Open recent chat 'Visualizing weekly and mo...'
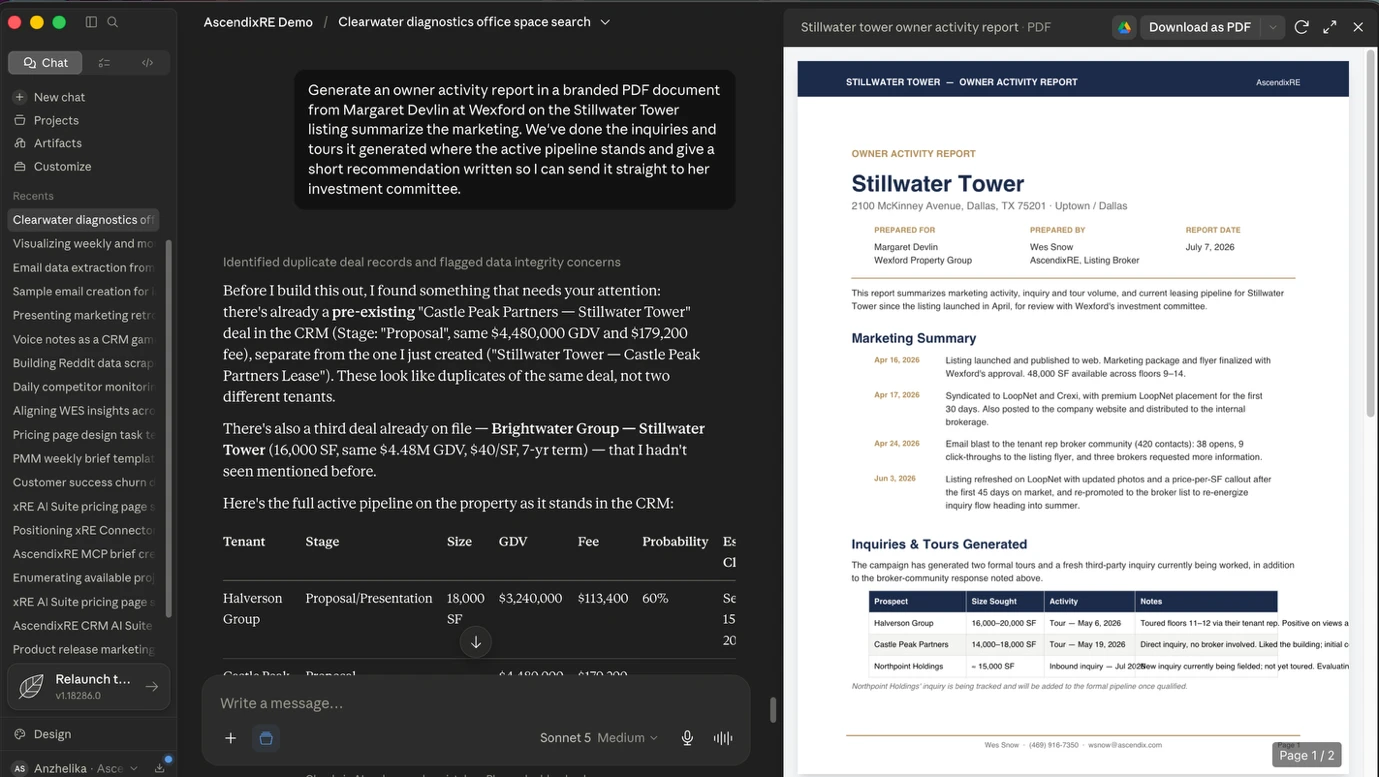Screen dimensions: 1379x777 click(83, 244)
